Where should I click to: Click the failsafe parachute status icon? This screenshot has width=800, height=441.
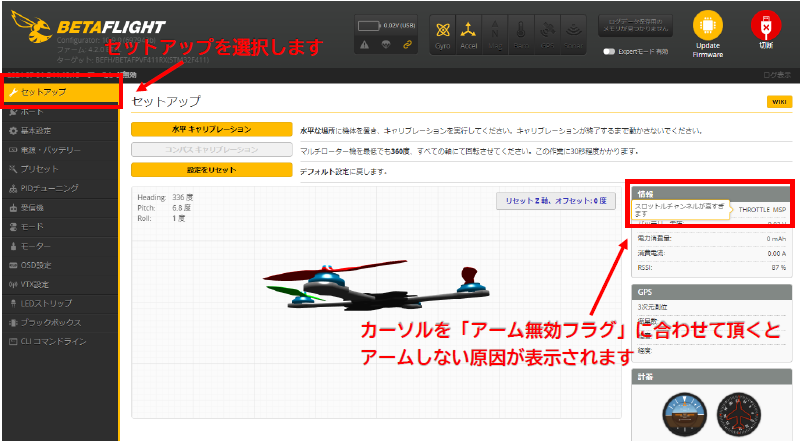pyautogui.click(x=386, y=45)
